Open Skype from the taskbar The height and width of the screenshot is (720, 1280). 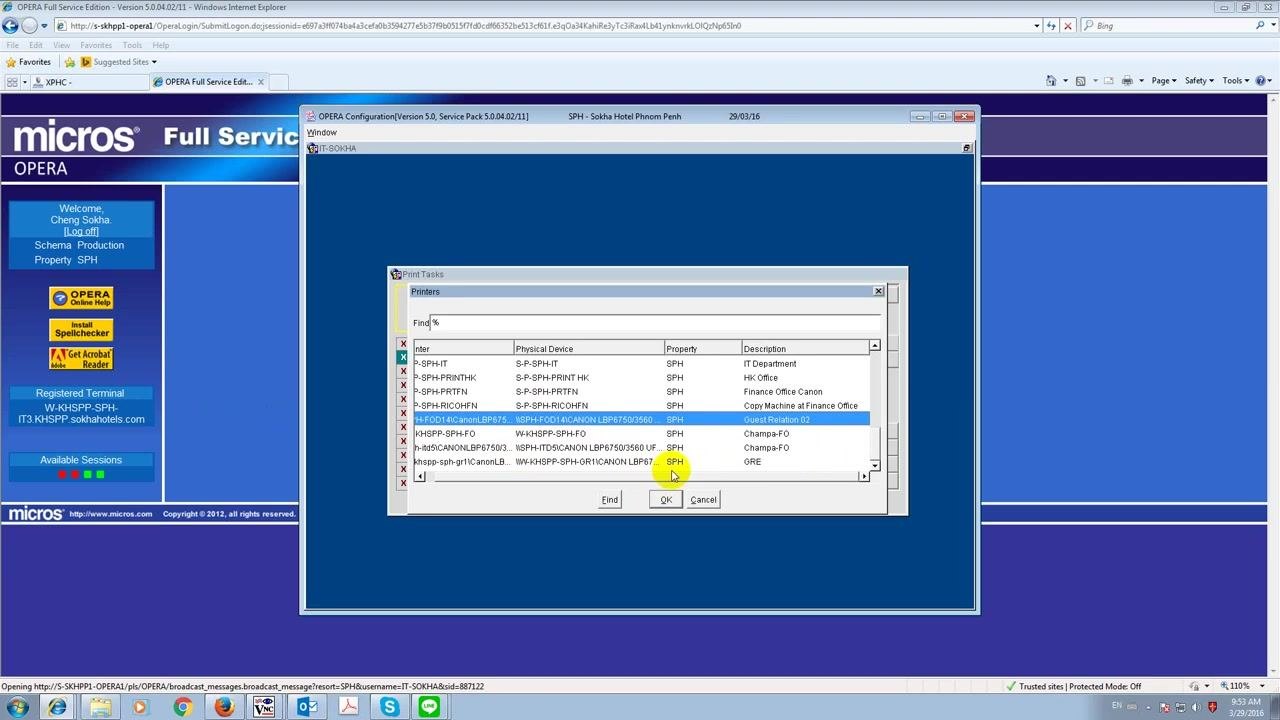point(389,707)
